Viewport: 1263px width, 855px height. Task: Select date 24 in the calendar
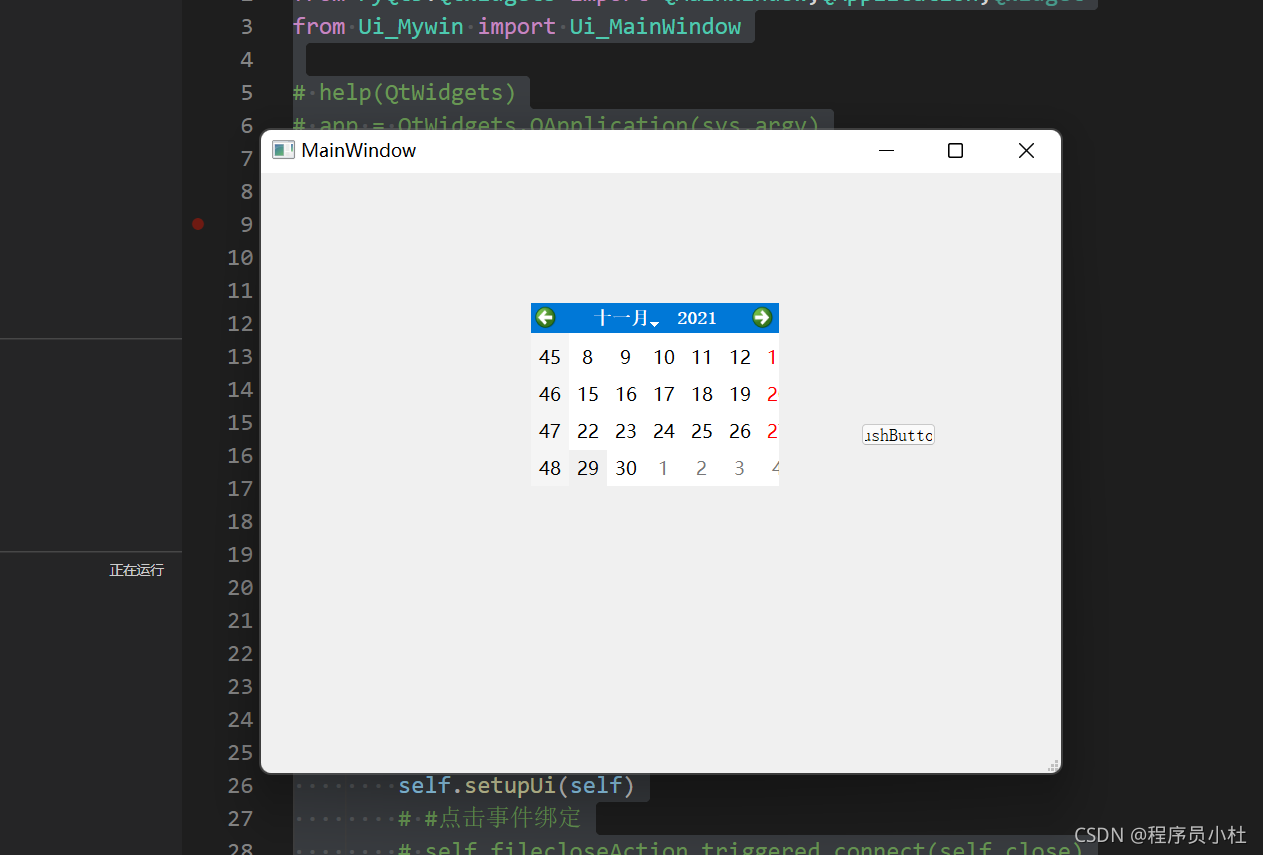664,431
